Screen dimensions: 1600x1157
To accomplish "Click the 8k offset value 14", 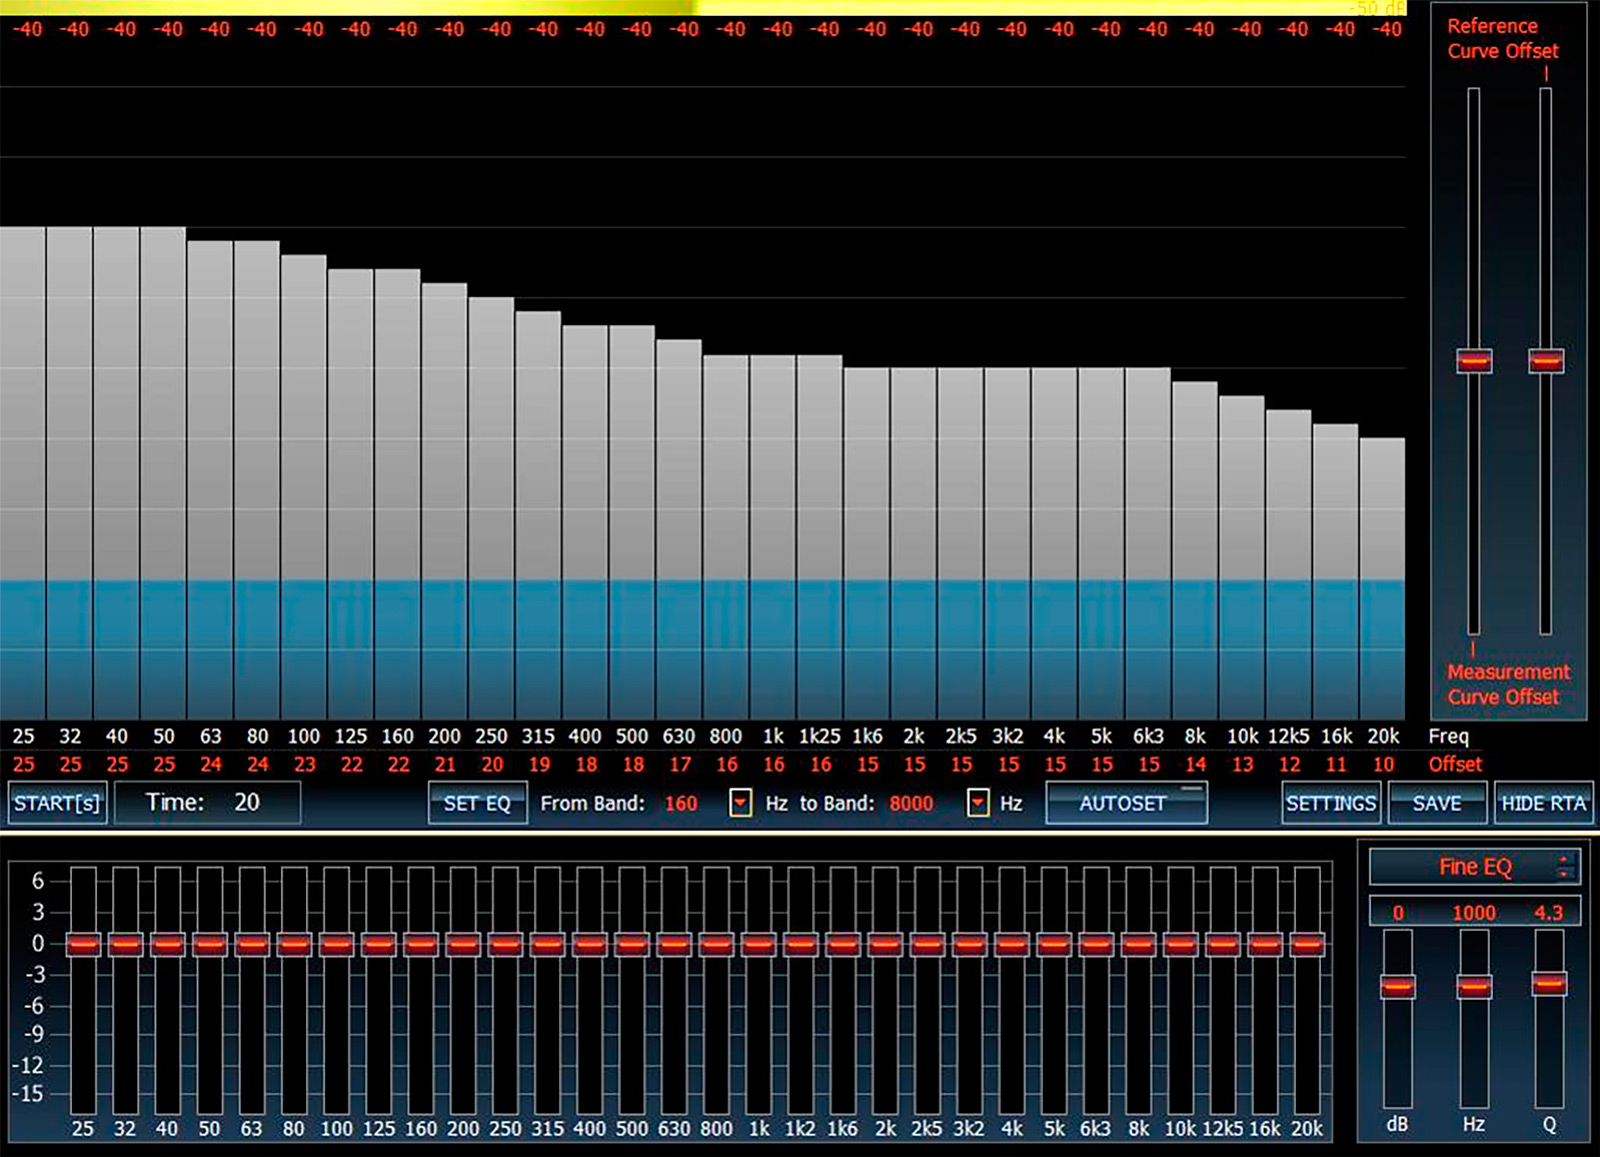I will tap(1195, 764).
